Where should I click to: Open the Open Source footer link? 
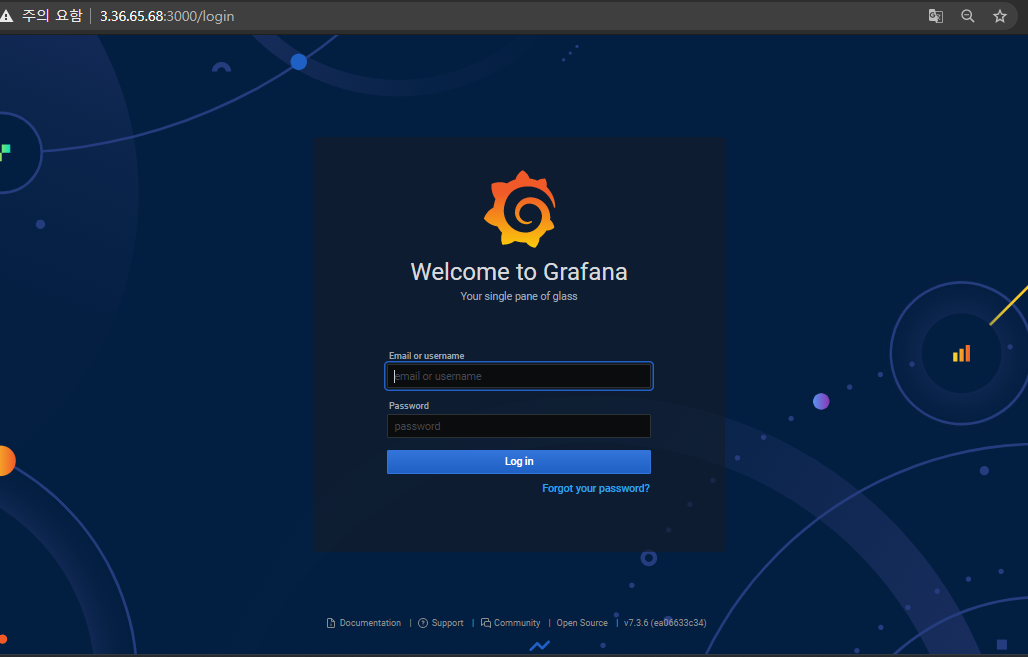coord(582,623)
